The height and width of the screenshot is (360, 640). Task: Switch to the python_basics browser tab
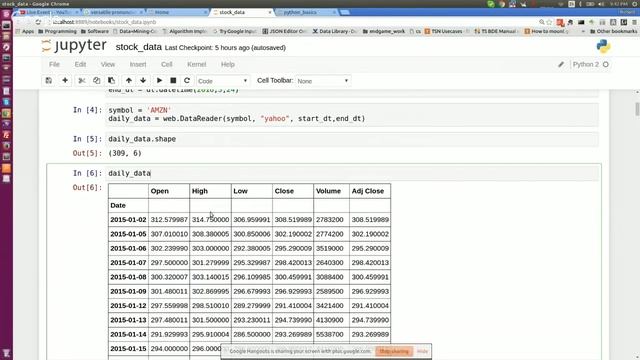tap(306, 12)
